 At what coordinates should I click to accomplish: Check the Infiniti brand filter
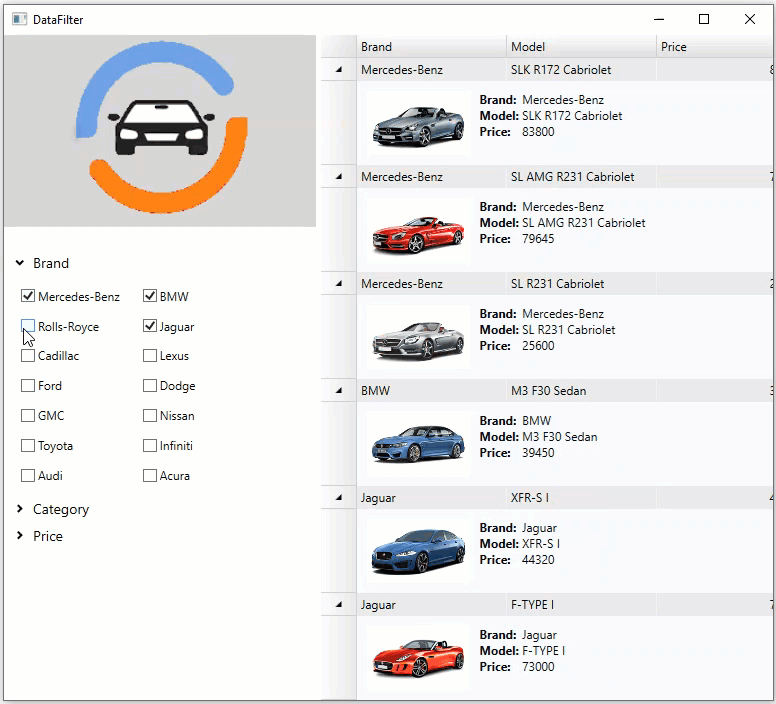point(149,446)
